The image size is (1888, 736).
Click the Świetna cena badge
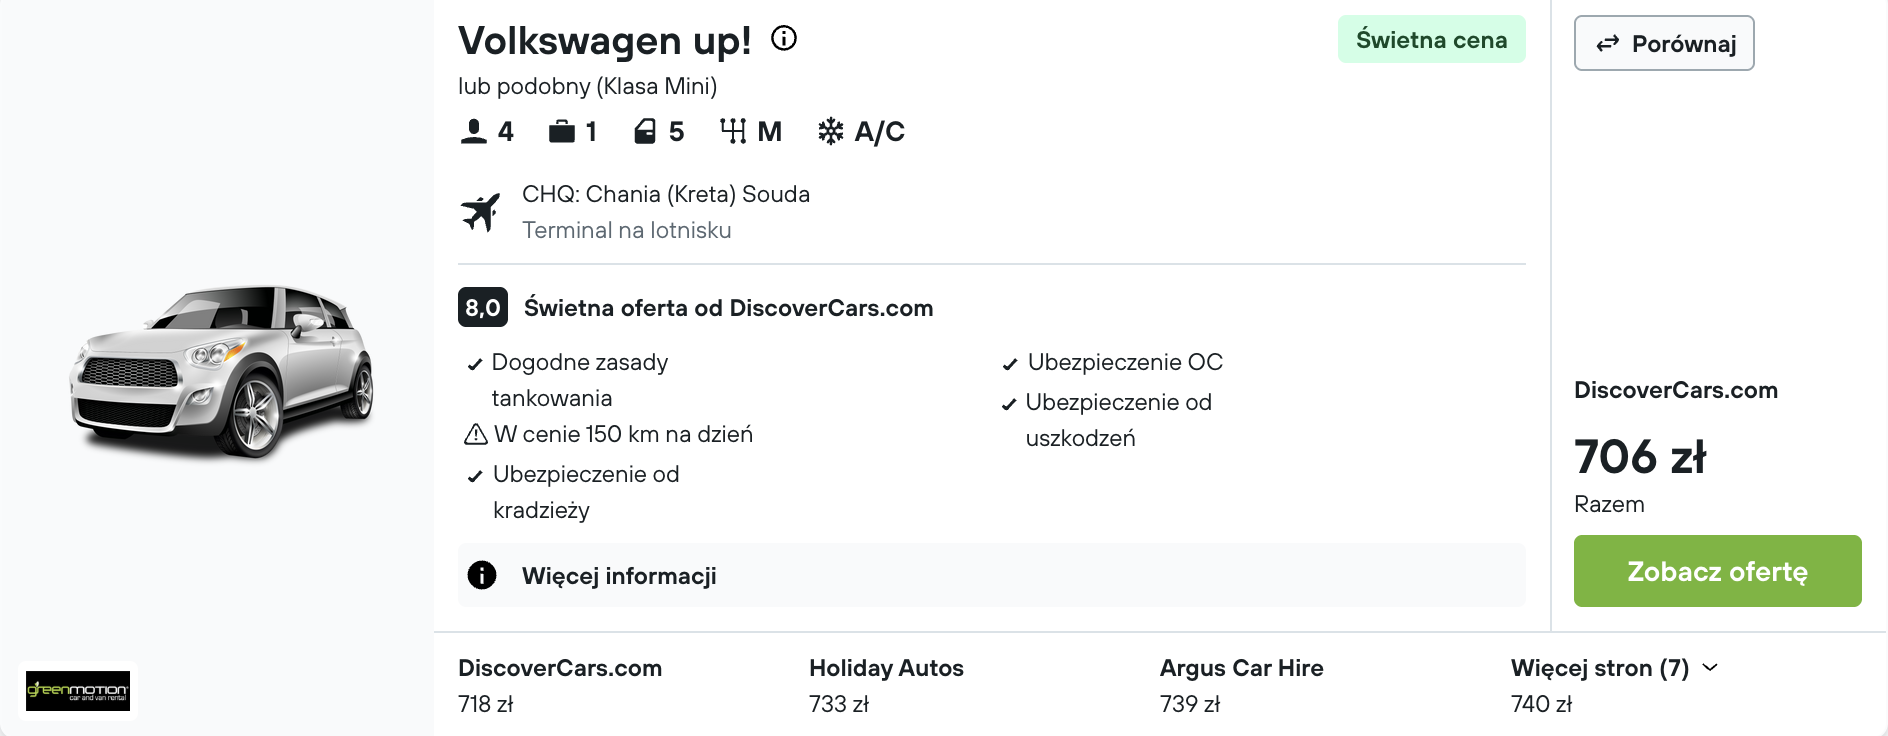click(1431, 39)
